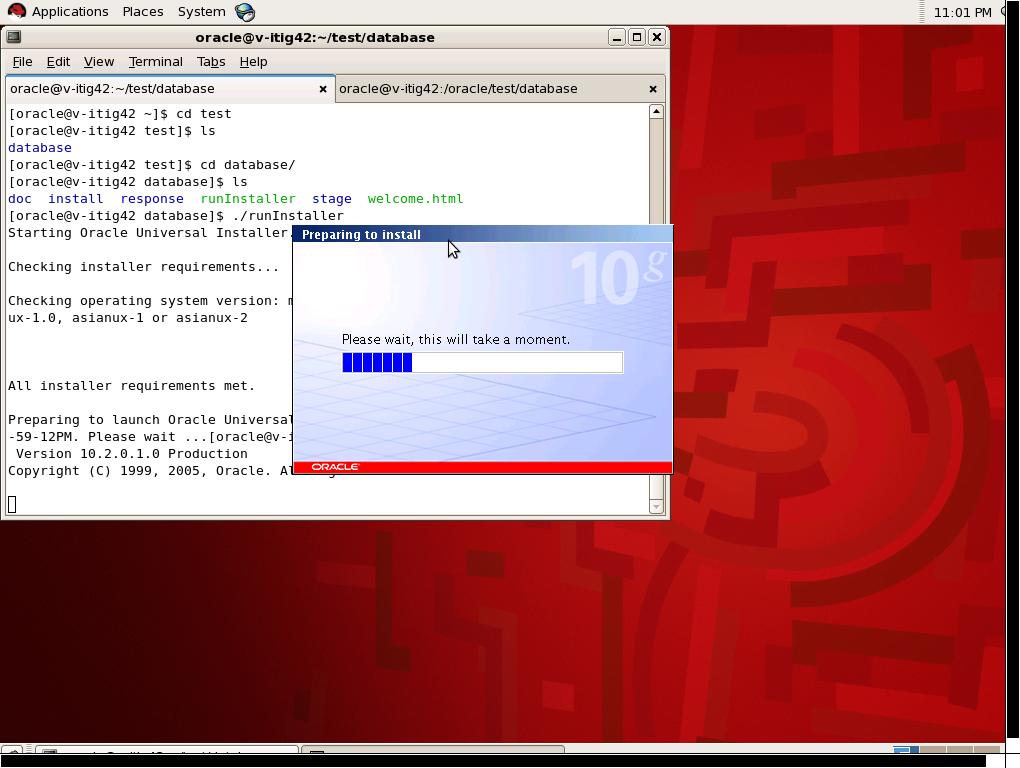Screen dimensions: 1020x768
Task: Open the terminal File menu
Action: coord(22,62)
